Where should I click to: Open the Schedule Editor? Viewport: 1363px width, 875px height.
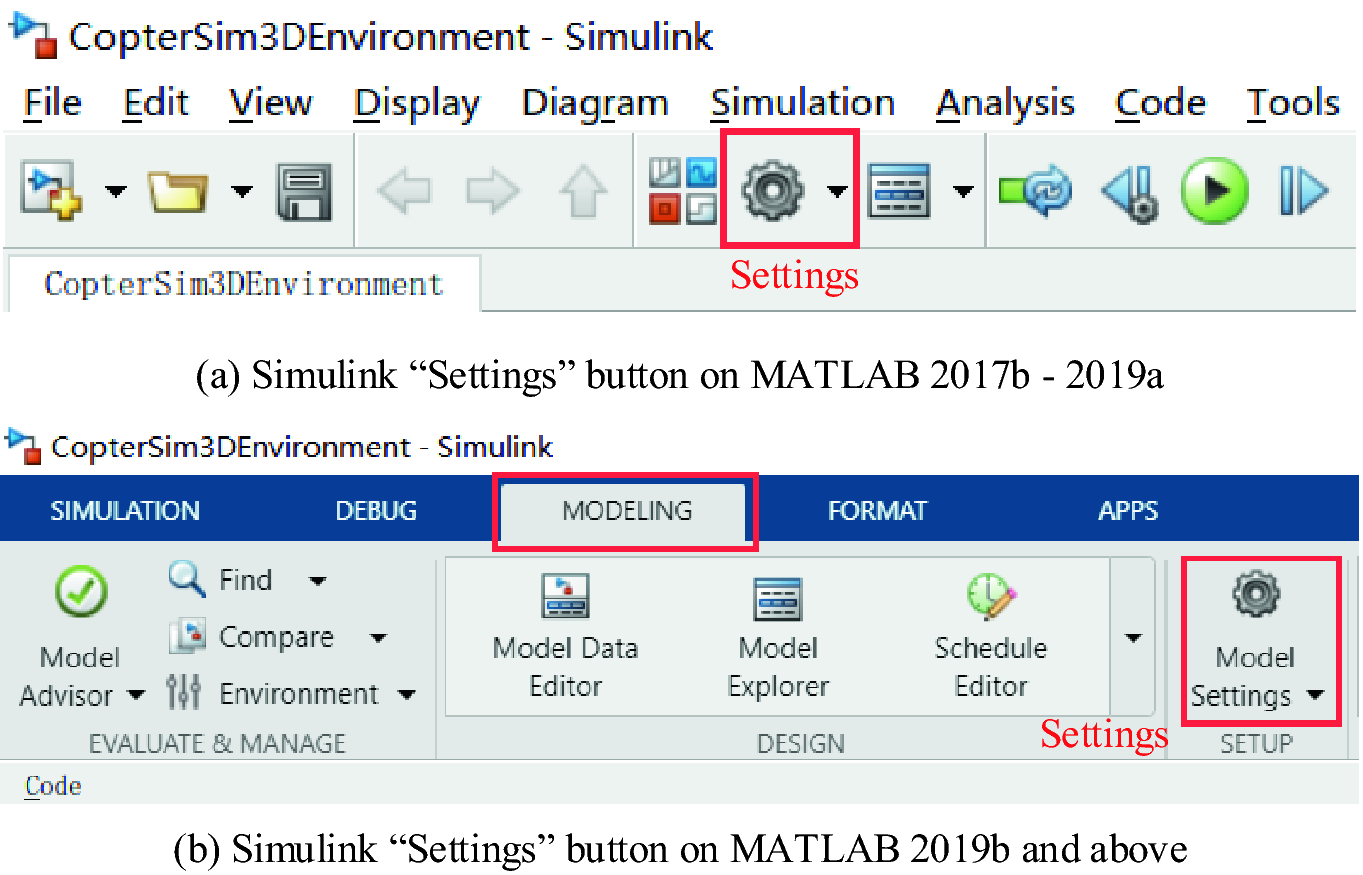991,637
